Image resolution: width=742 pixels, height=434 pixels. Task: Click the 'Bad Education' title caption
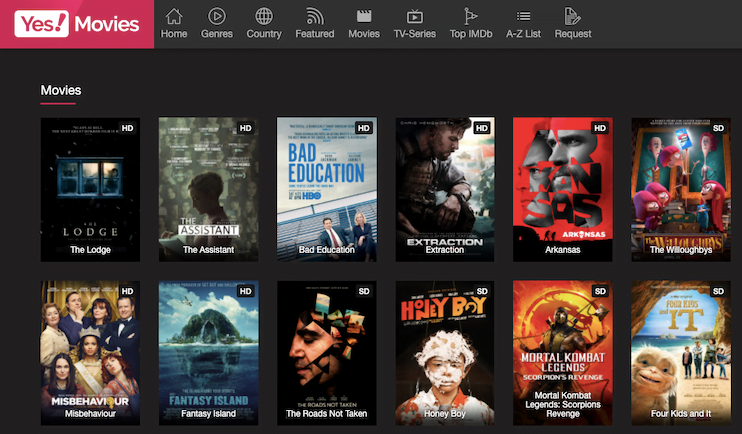pos(327,250)
